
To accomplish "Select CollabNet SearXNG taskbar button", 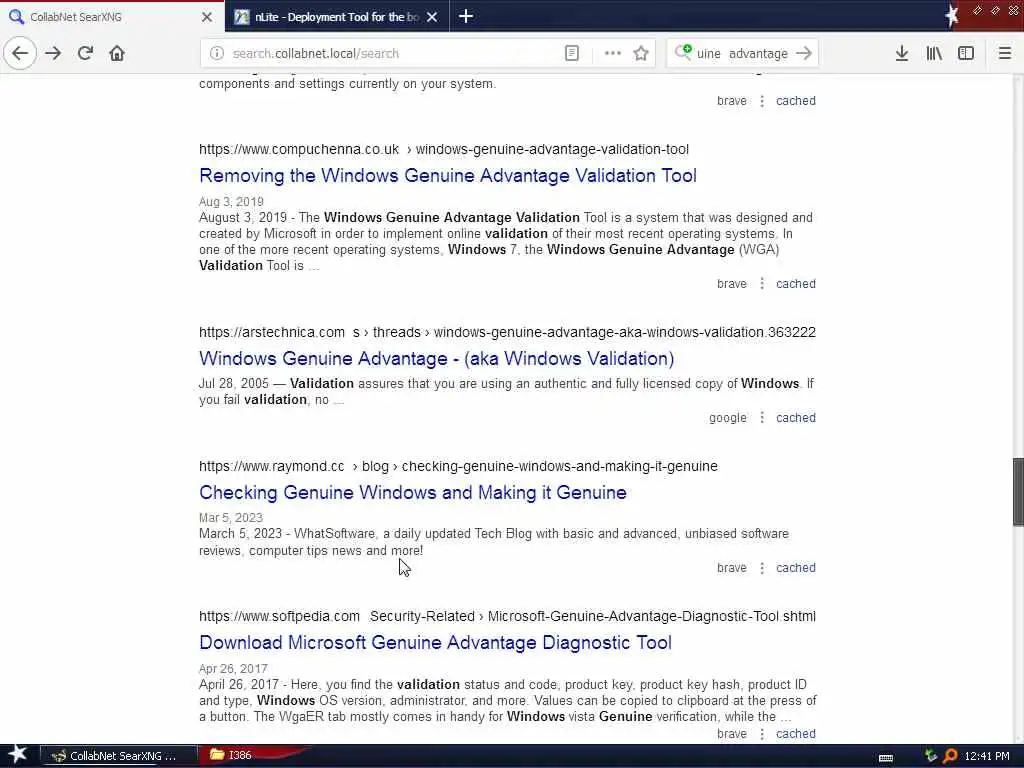I will pyautogui.click(x=119, y=756).
